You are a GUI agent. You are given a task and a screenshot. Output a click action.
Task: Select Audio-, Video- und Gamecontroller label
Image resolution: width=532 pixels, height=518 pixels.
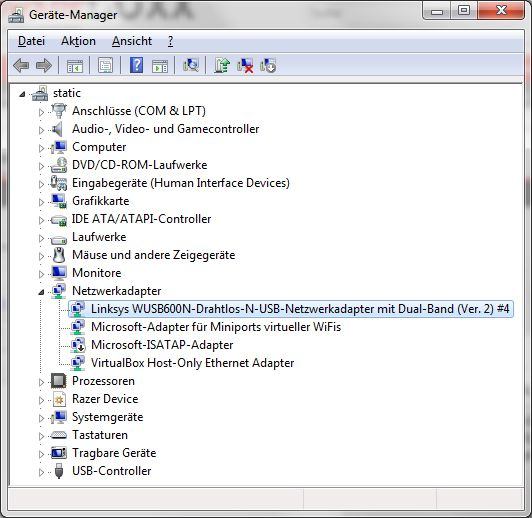(x=166, y=129)
